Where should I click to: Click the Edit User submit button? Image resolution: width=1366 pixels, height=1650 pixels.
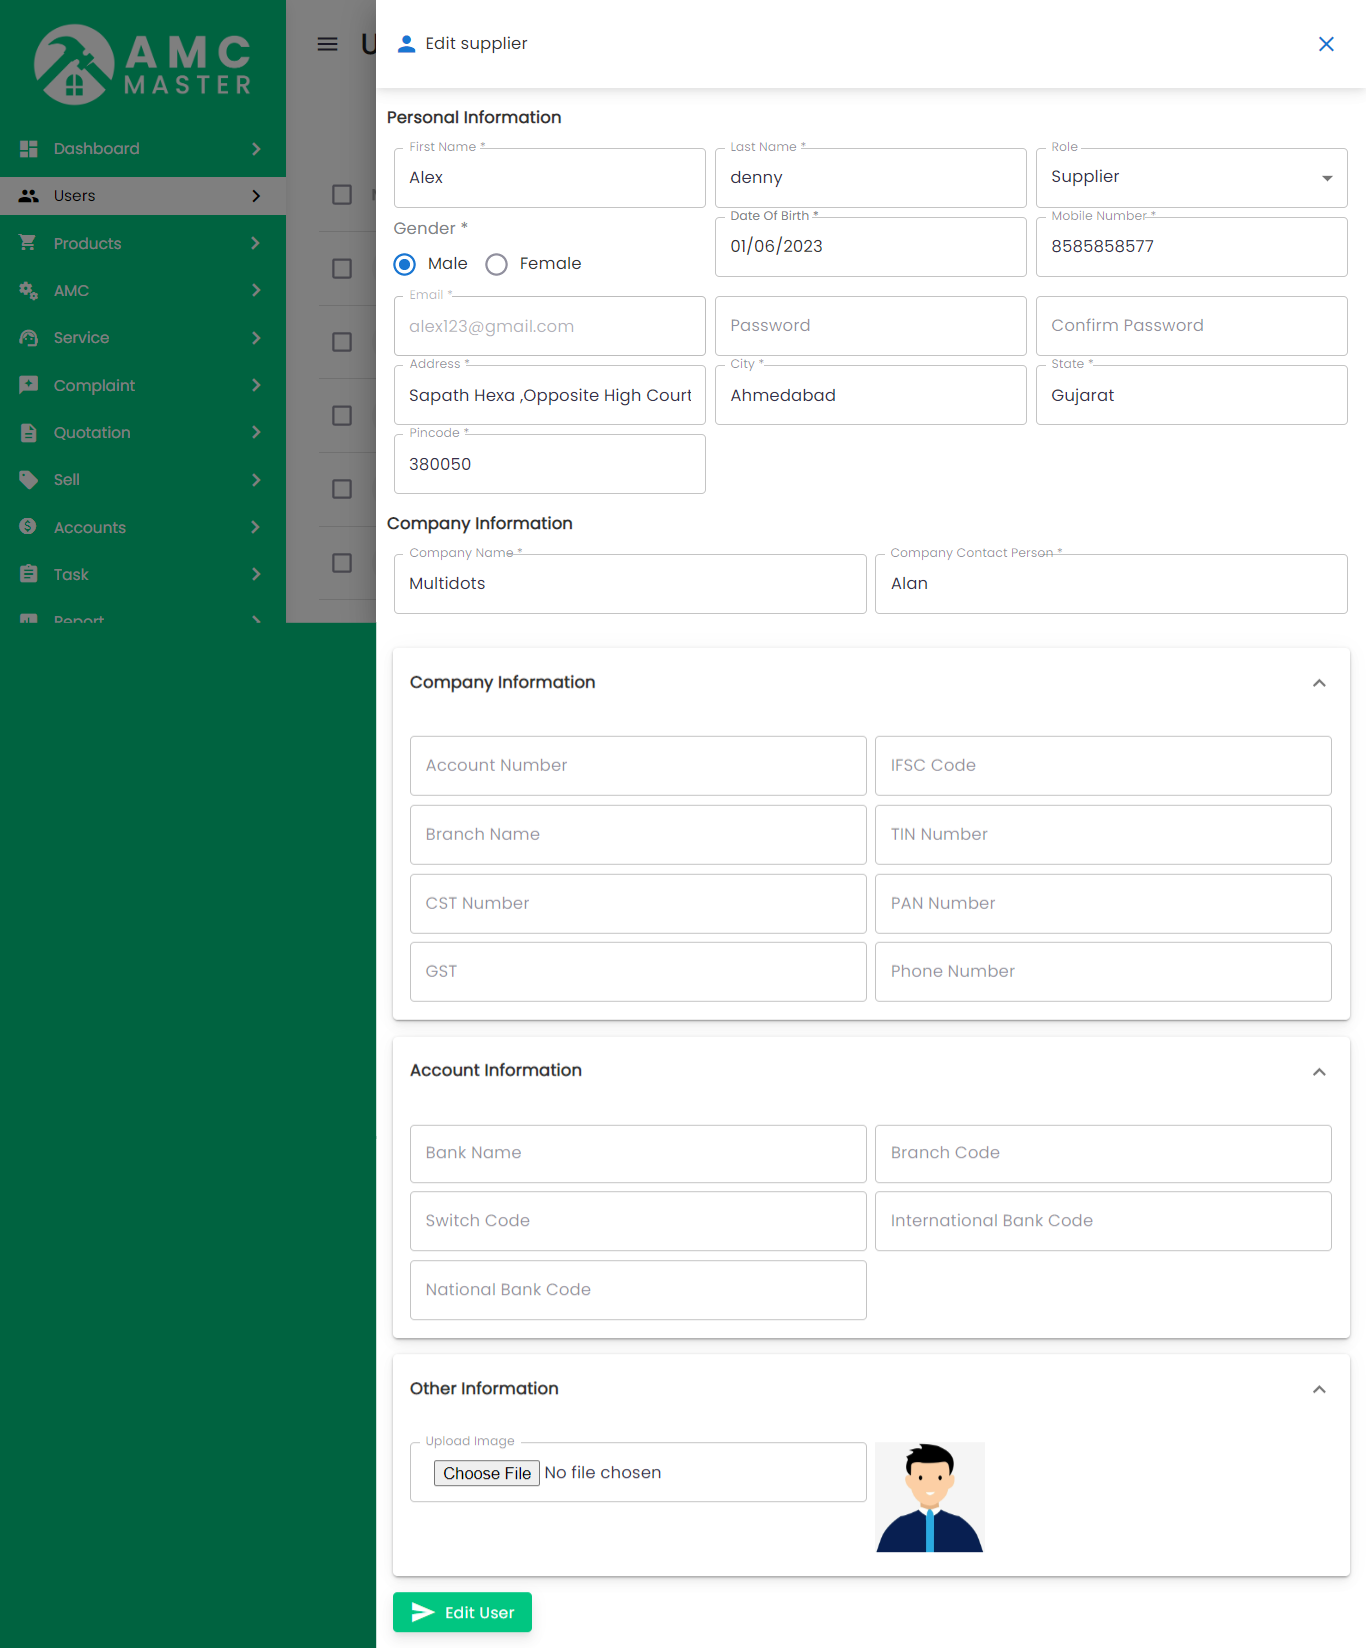tap(462, 1612)
